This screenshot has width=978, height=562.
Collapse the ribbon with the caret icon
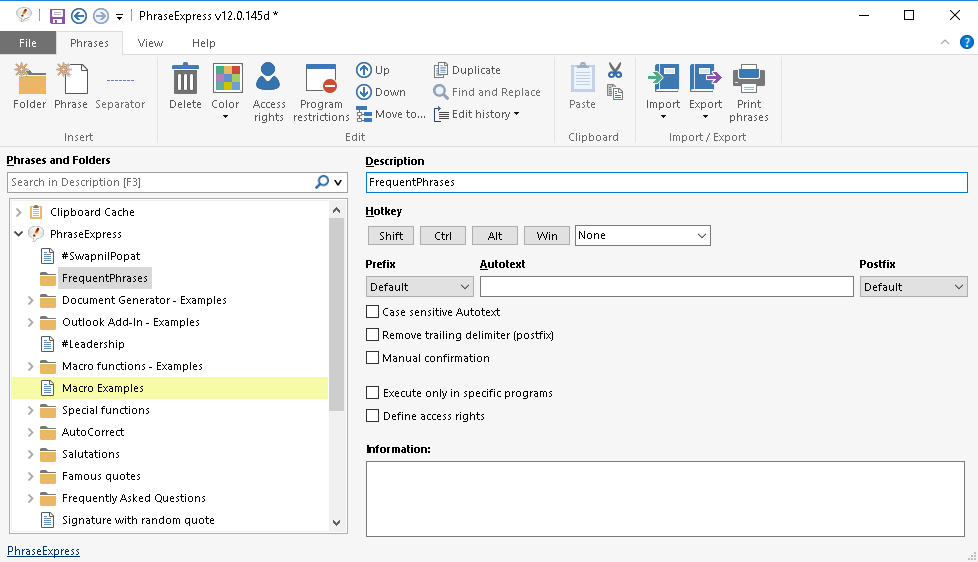pyautogui.click(x=945, y=42)
